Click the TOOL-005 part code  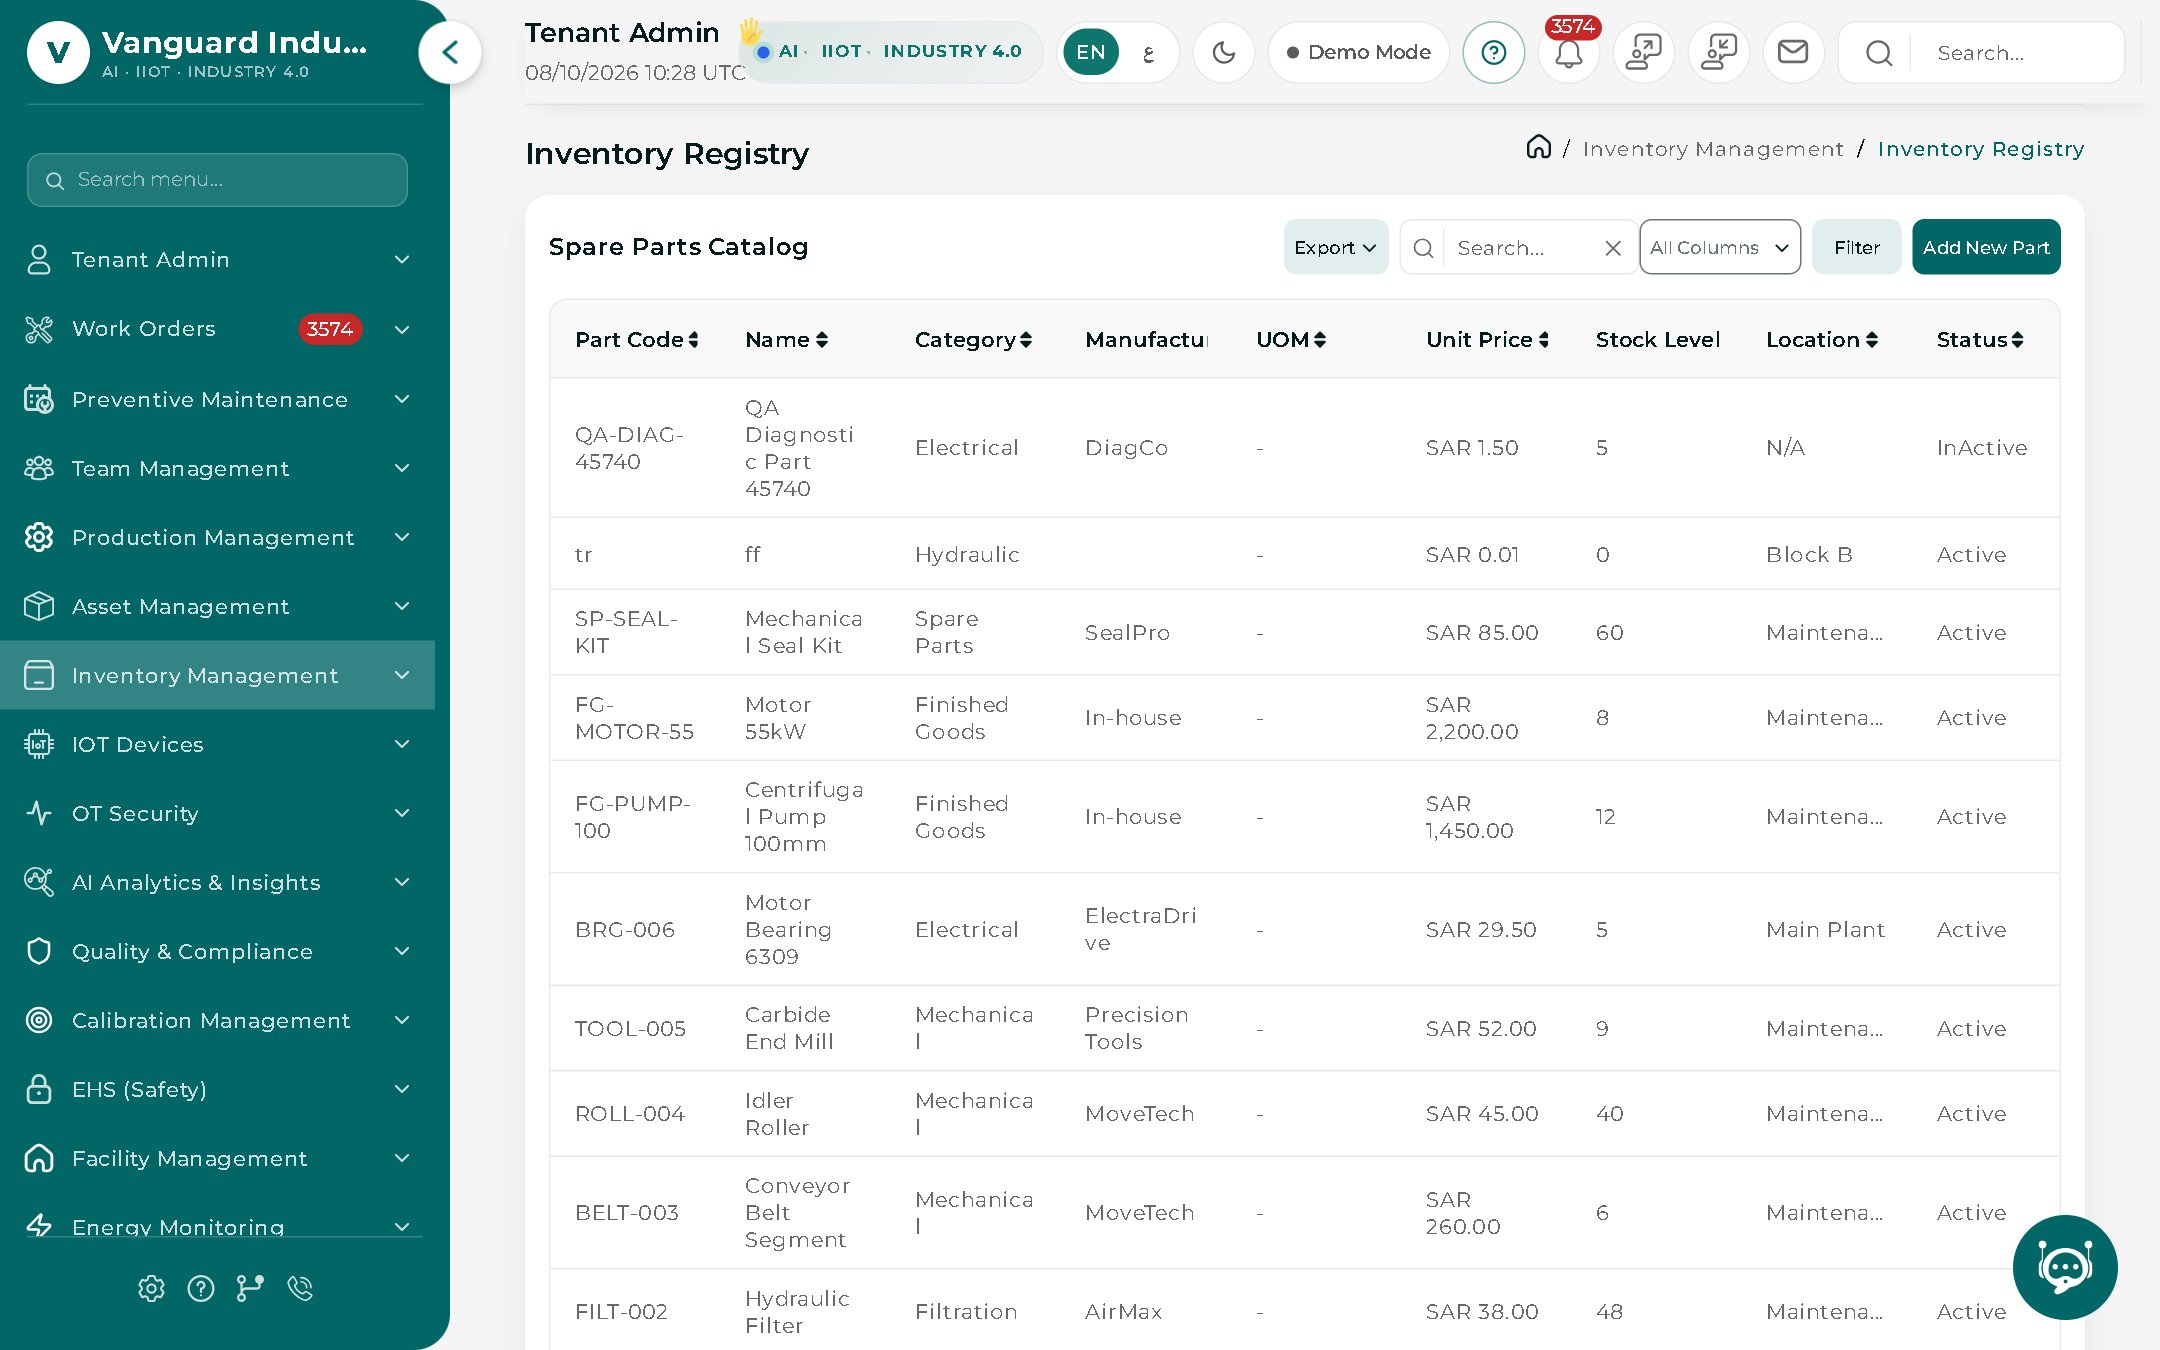tap(630, 1029)
